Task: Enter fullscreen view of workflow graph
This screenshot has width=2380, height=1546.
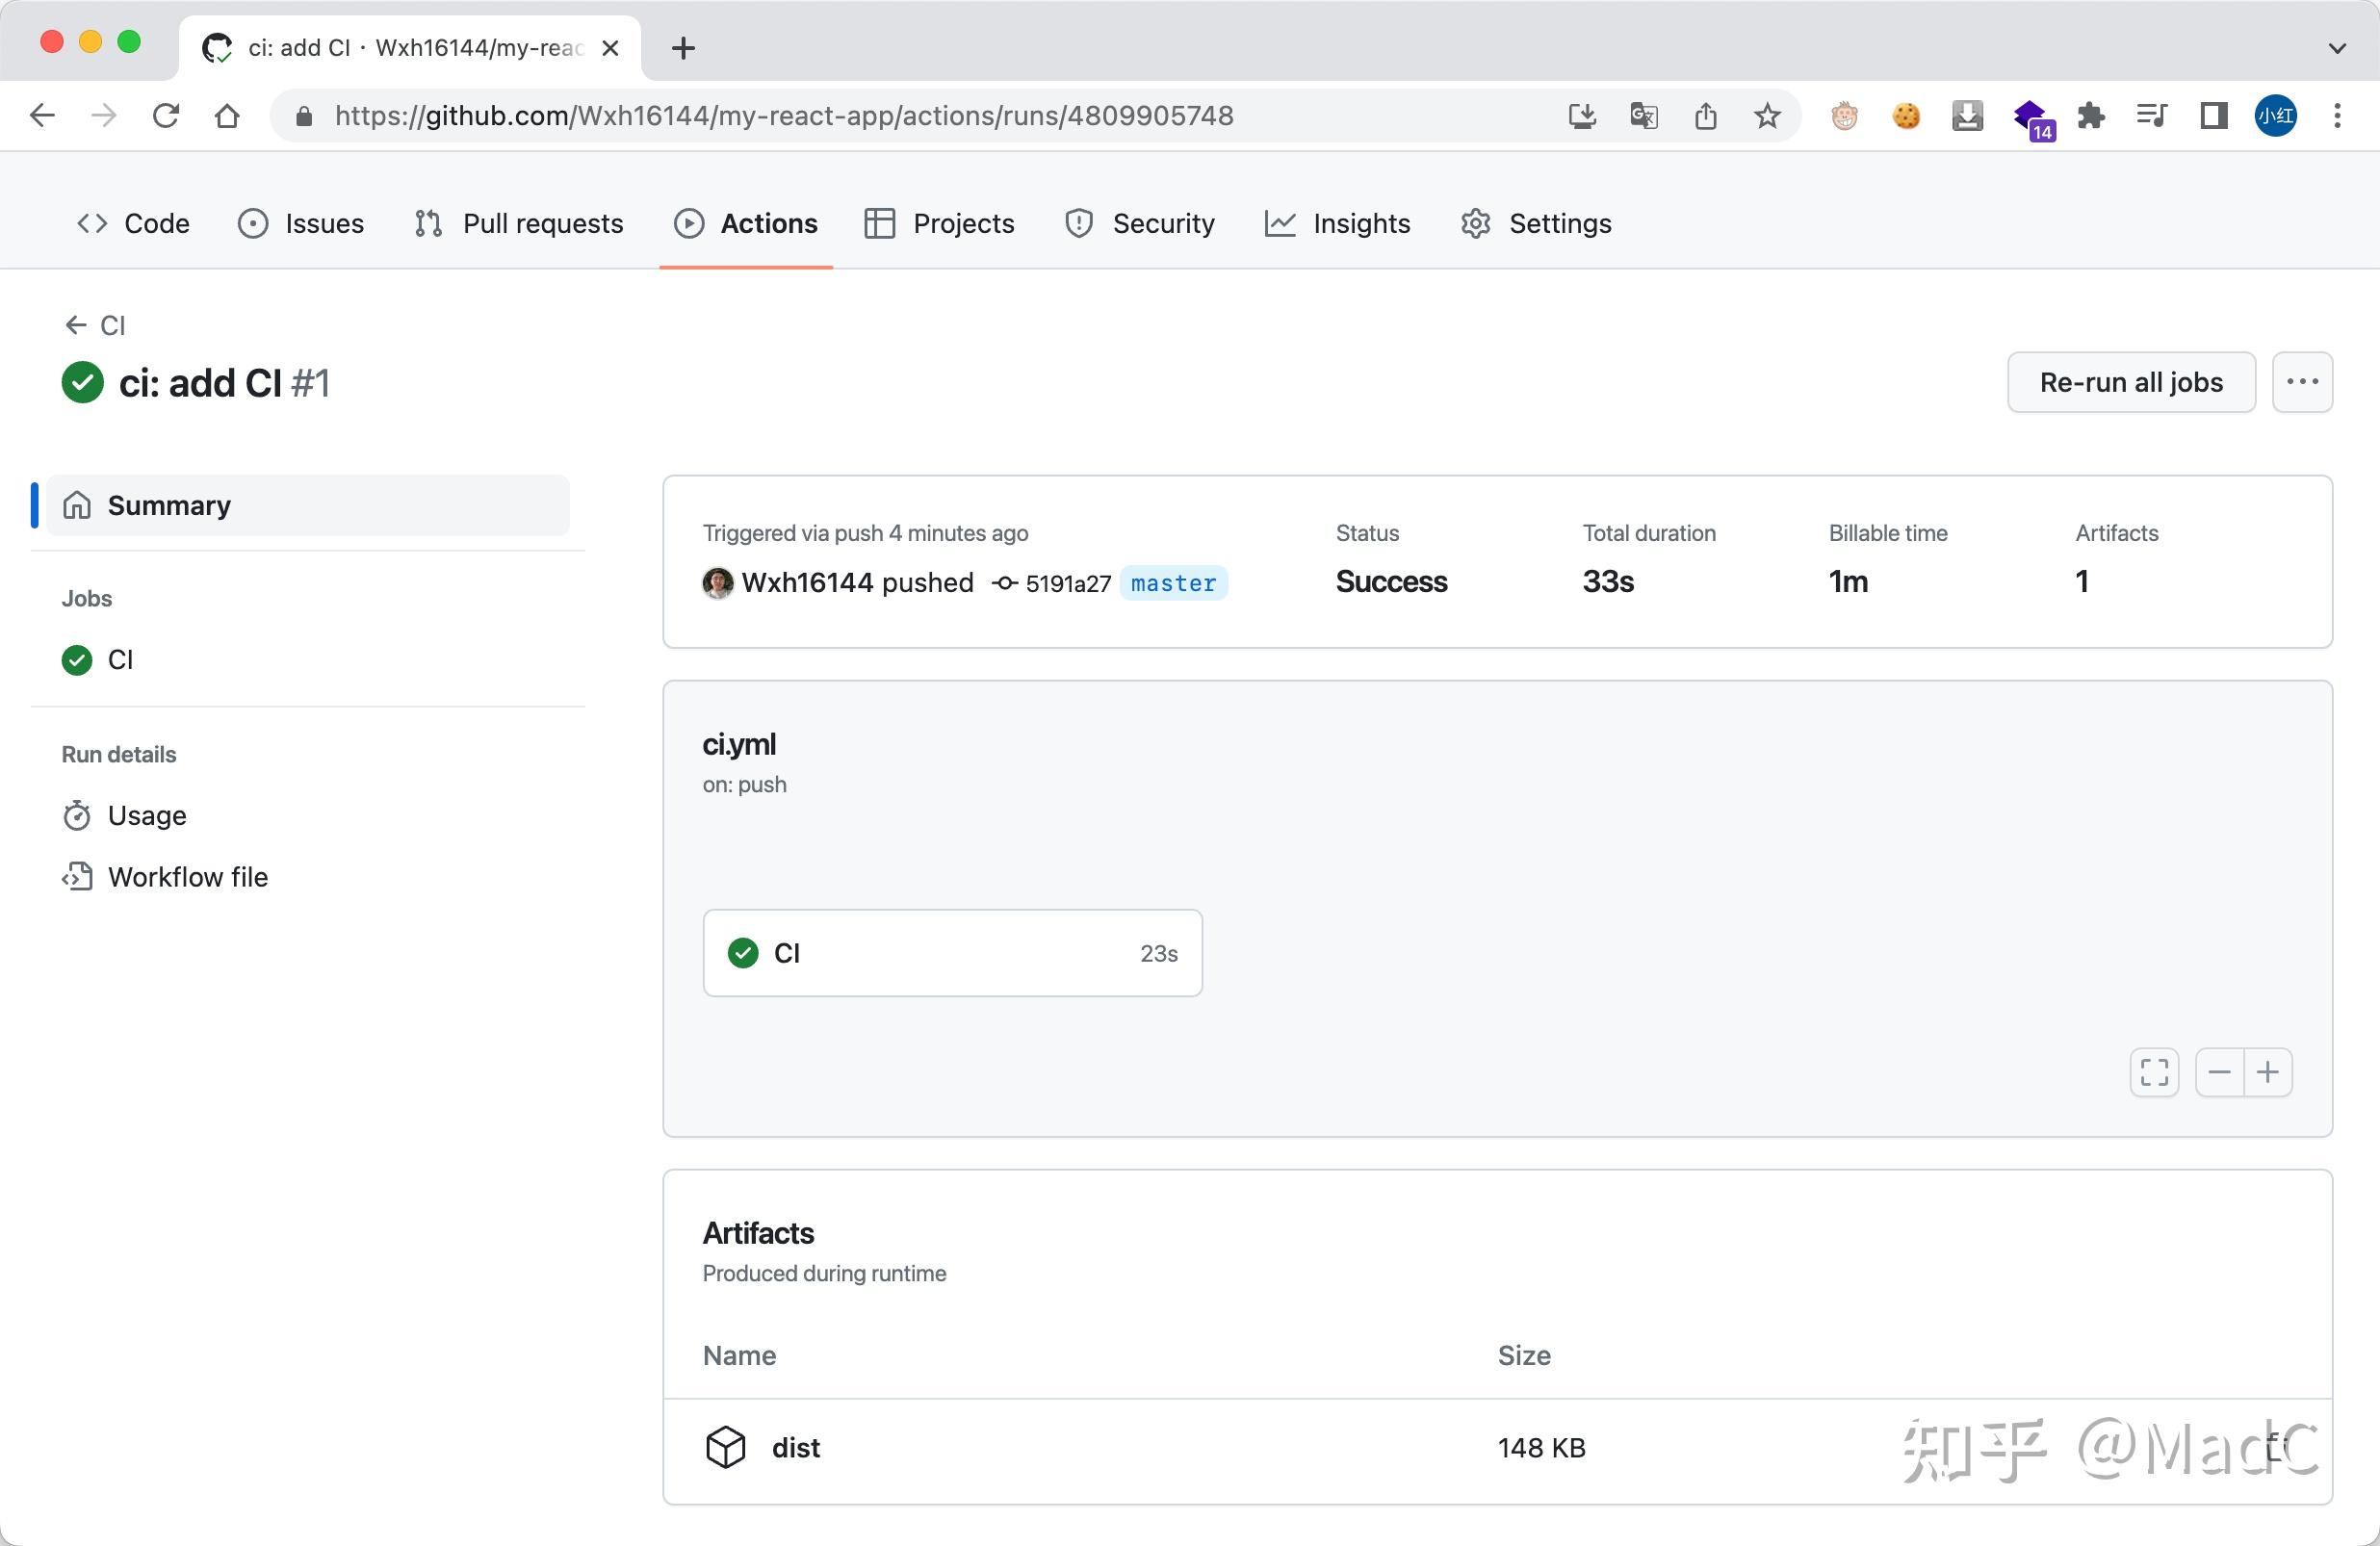Action: tap(2153, 1072)
